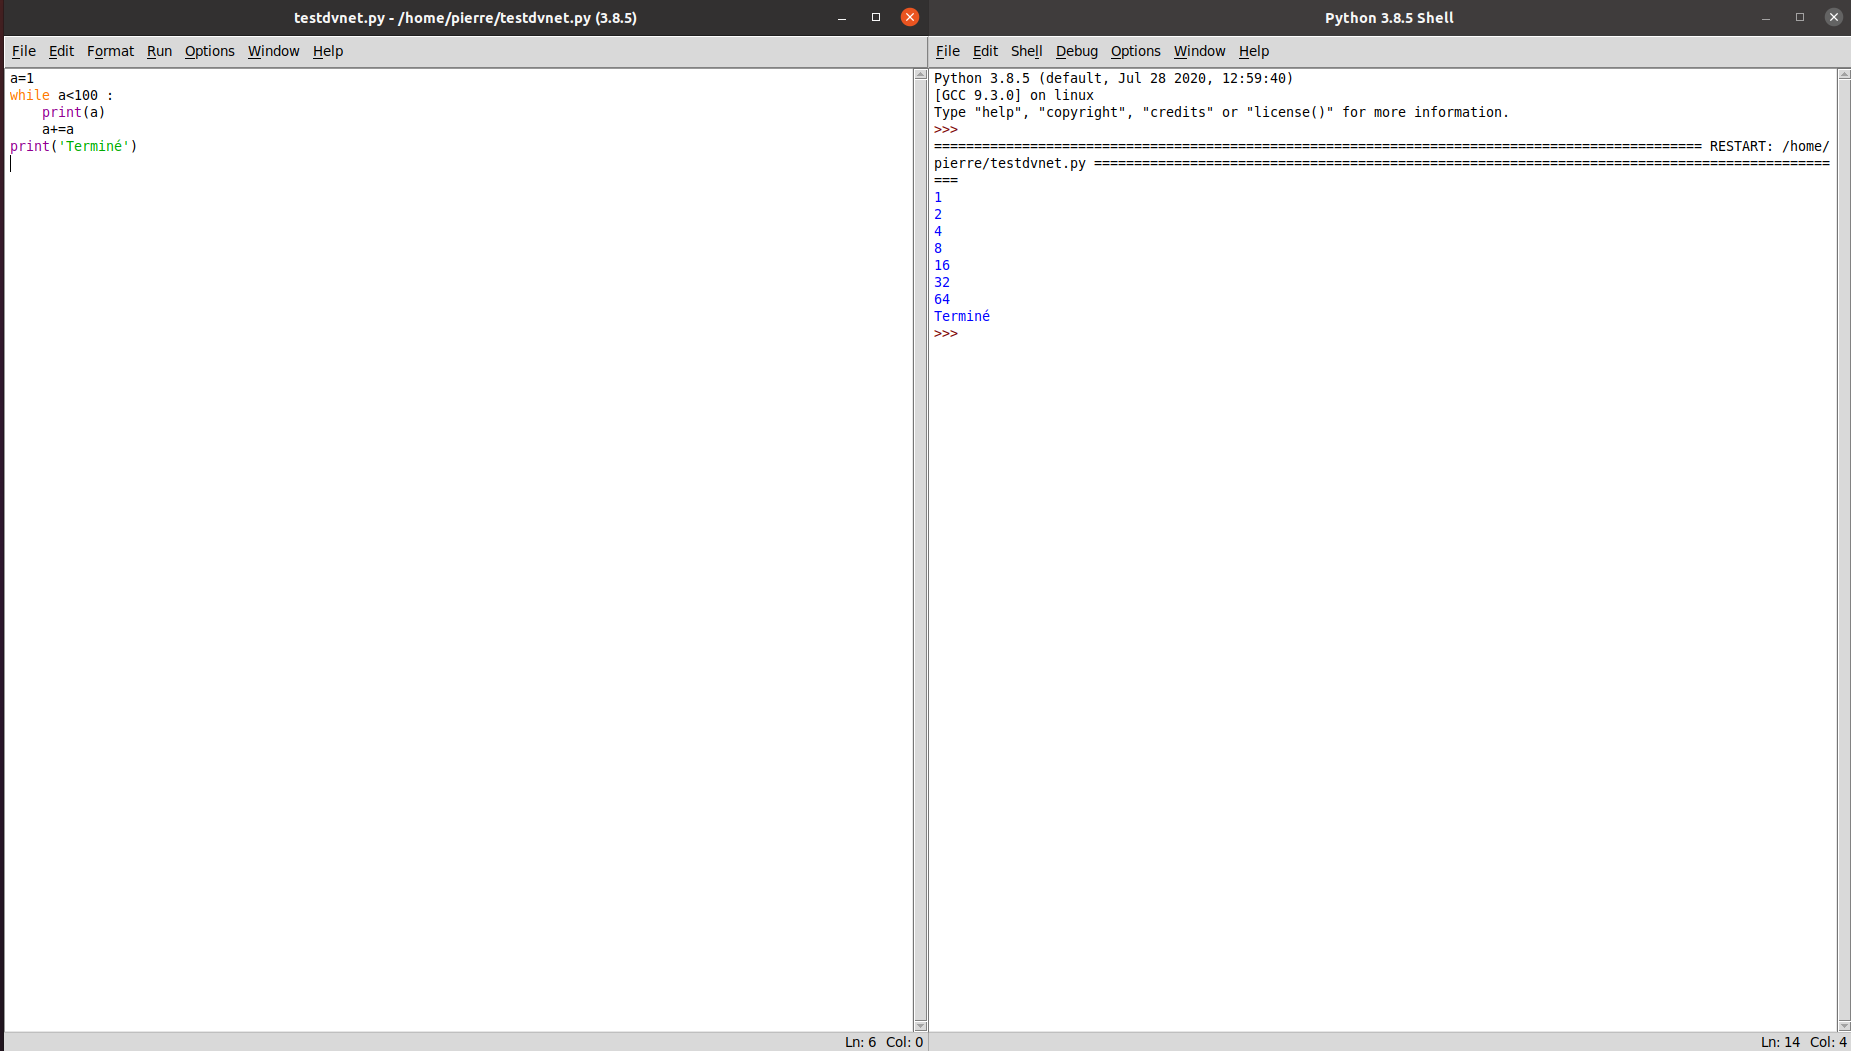1851x1051 pixels.
Task: Click the 'Col: 4' status in shell
Action: coord(1828,1042)
